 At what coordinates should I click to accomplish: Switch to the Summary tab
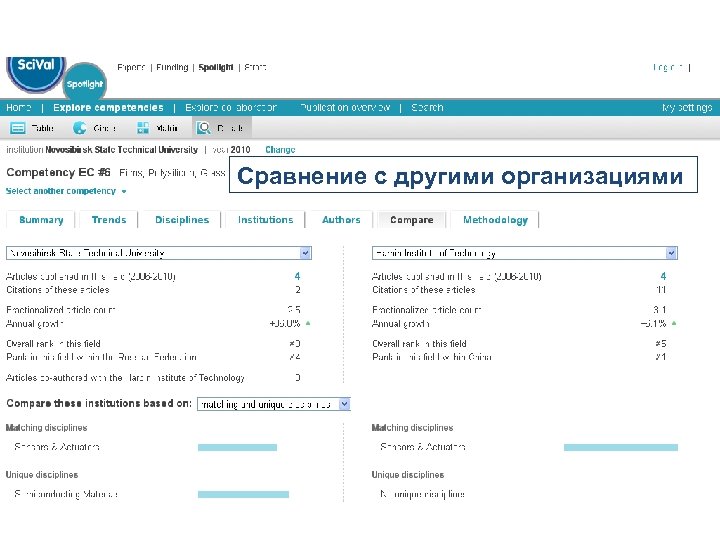click(41, 220)
